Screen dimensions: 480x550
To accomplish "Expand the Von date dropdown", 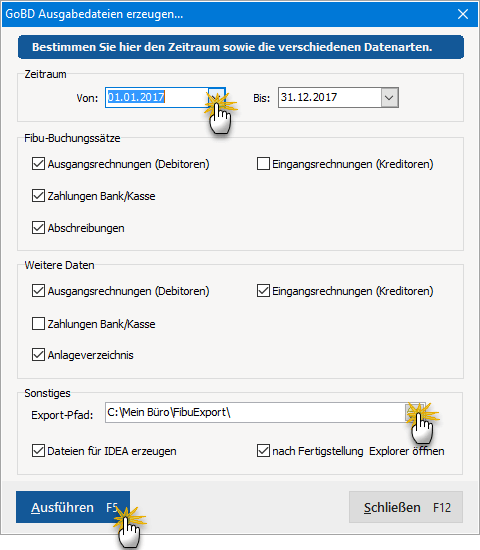I will 216,97.
